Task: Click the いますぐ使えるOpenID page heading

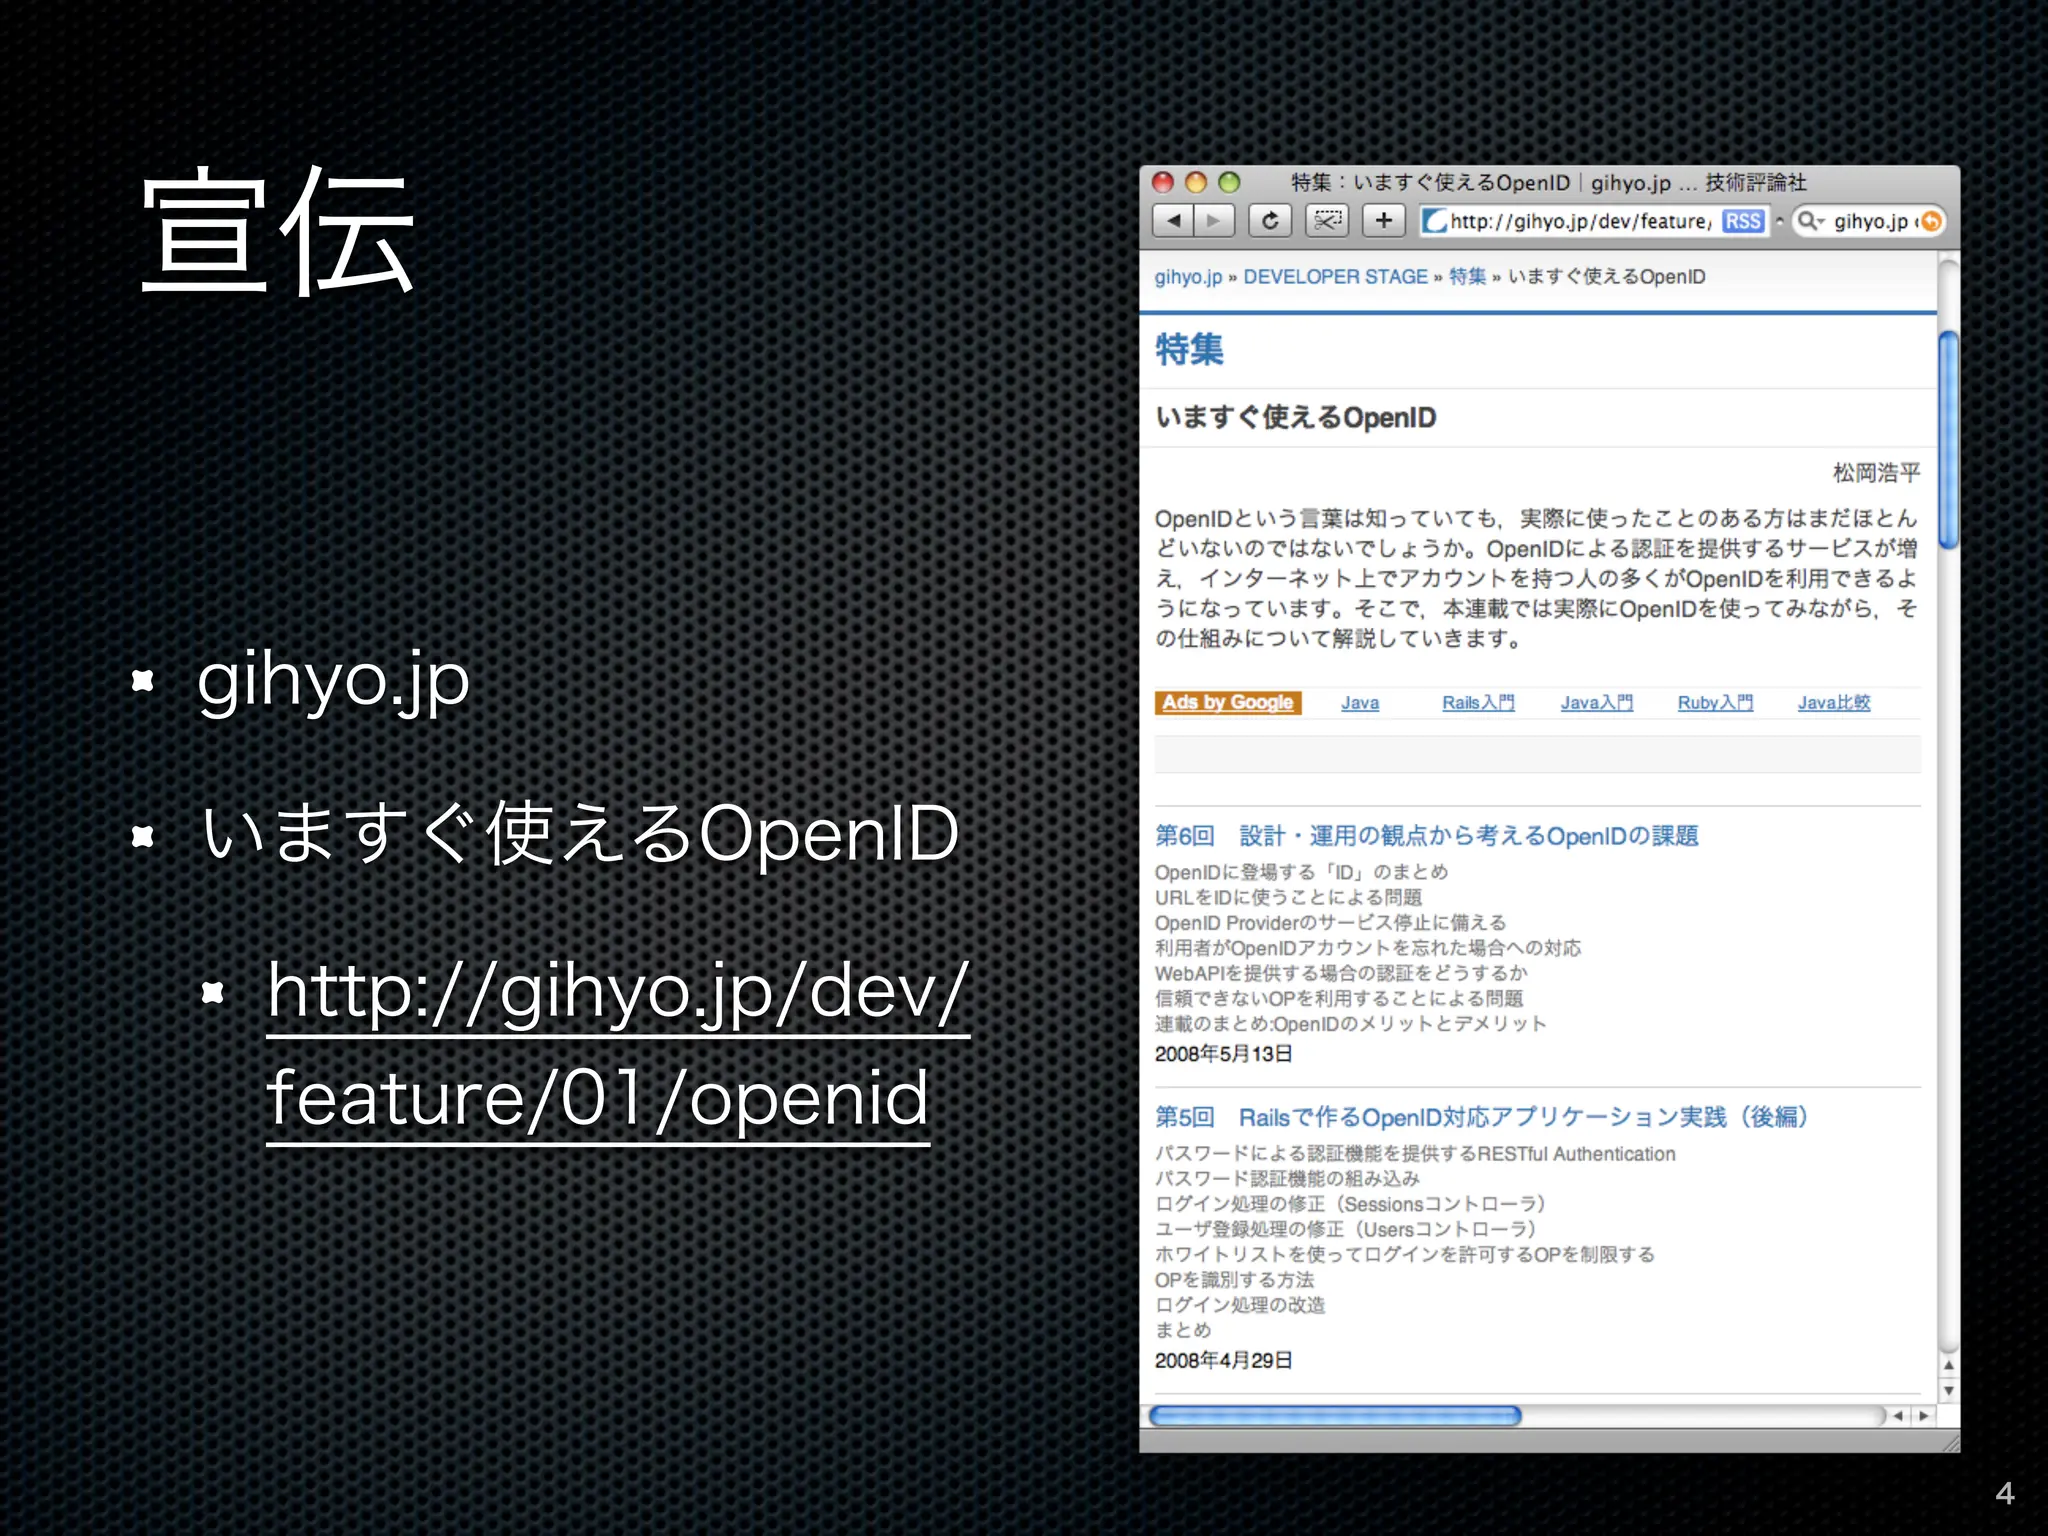Action: pyautogui.click(x=1295, y=418)
